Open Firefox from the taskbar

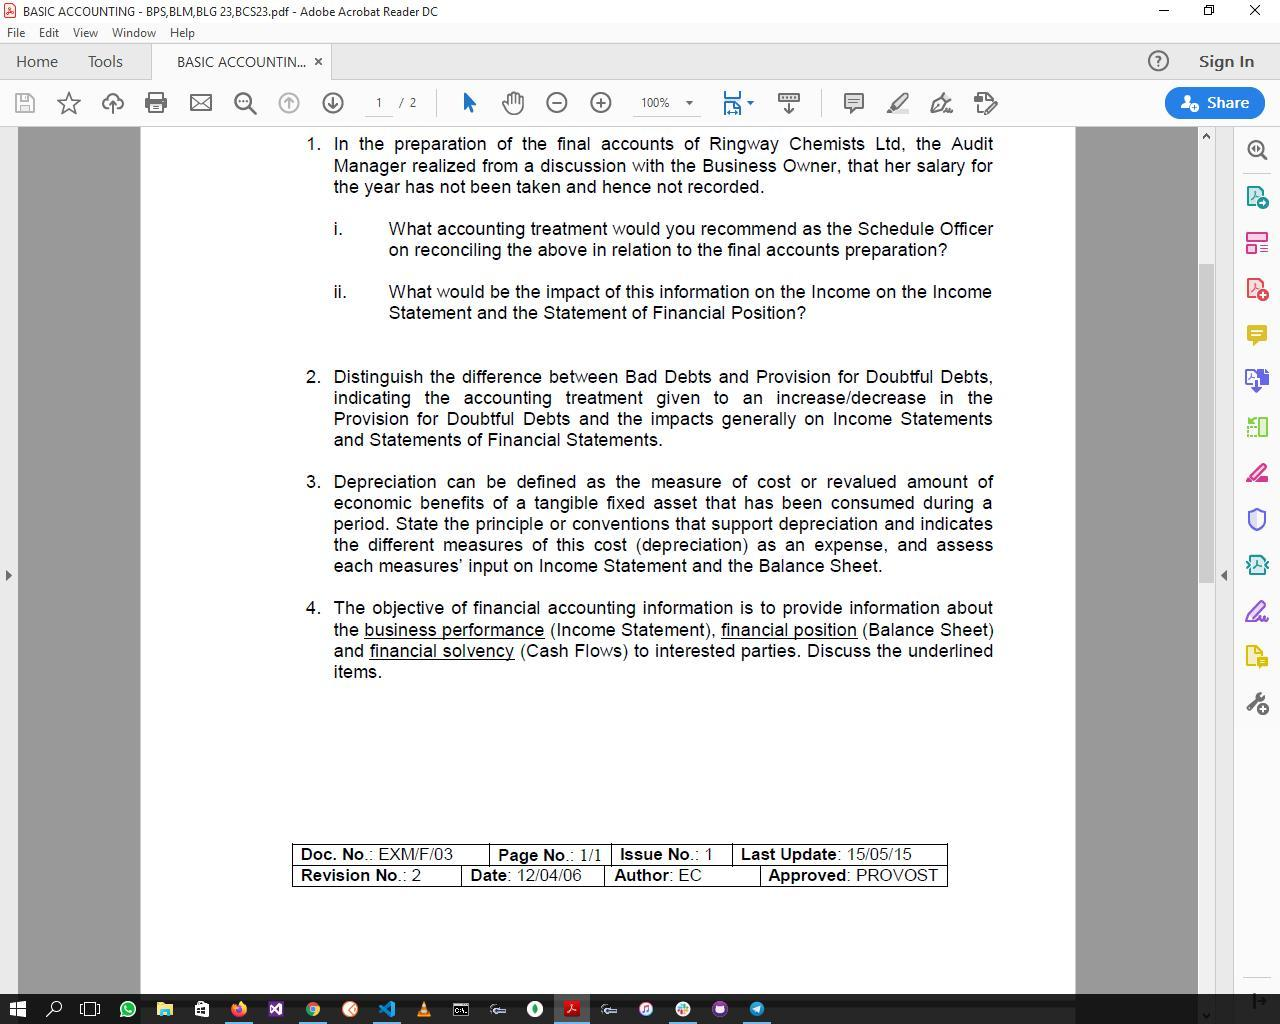pyautogui.click(x=238, y=1009)
